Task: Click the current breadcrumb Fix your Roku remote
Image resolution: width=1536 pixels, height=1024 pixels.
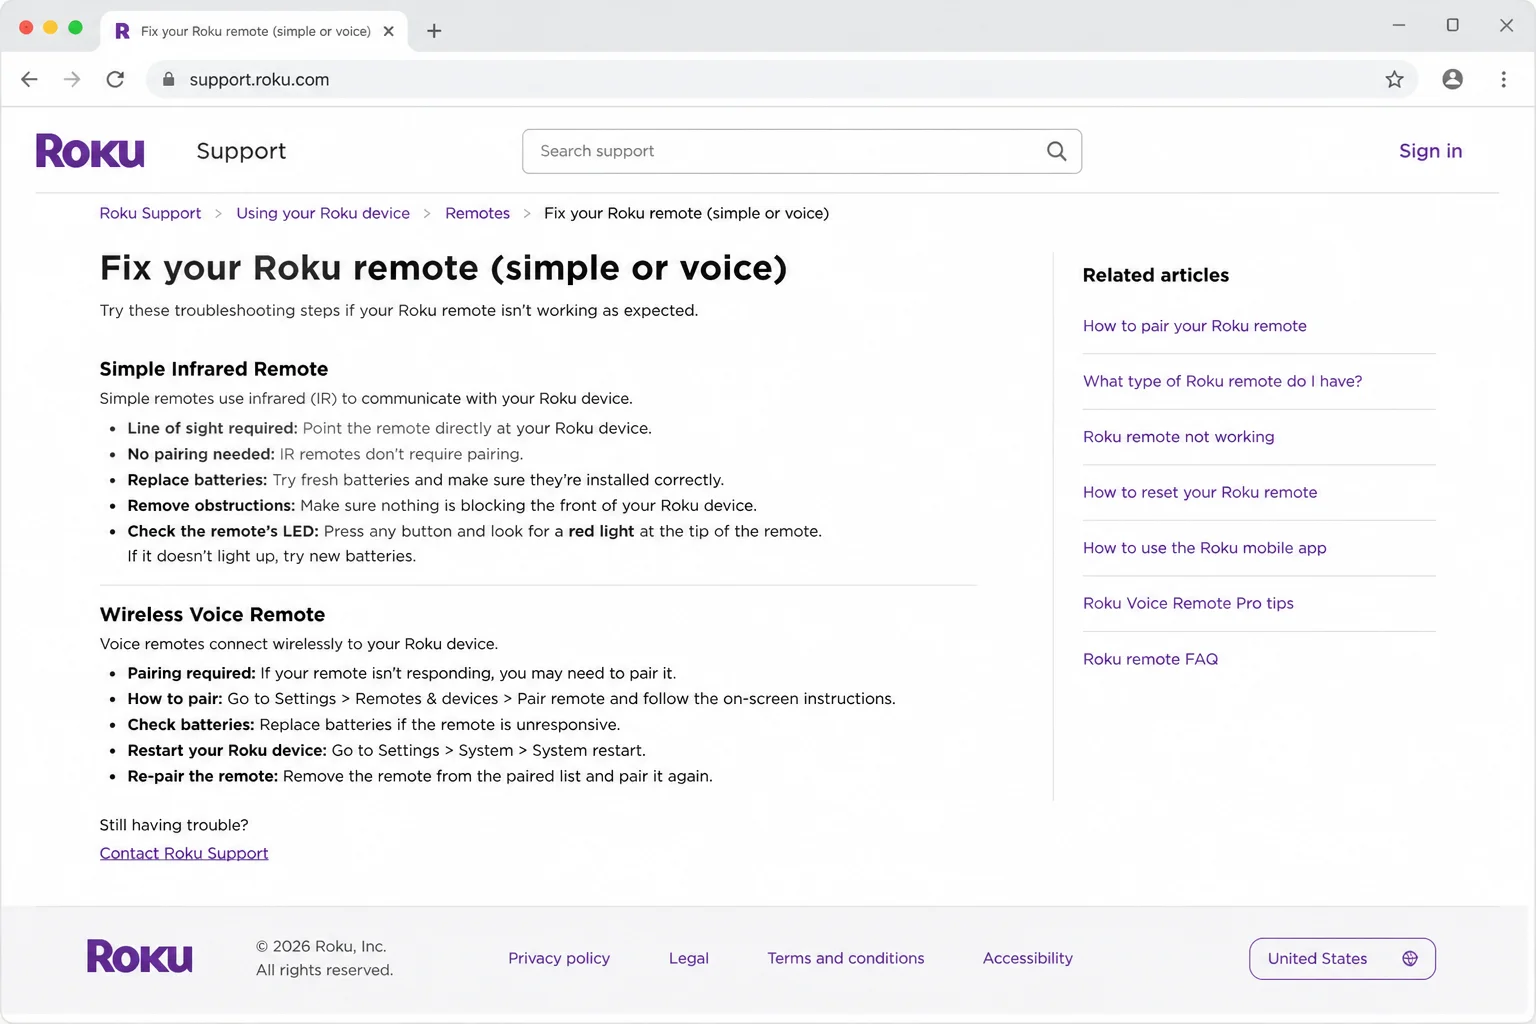Action: click(686, 213)
